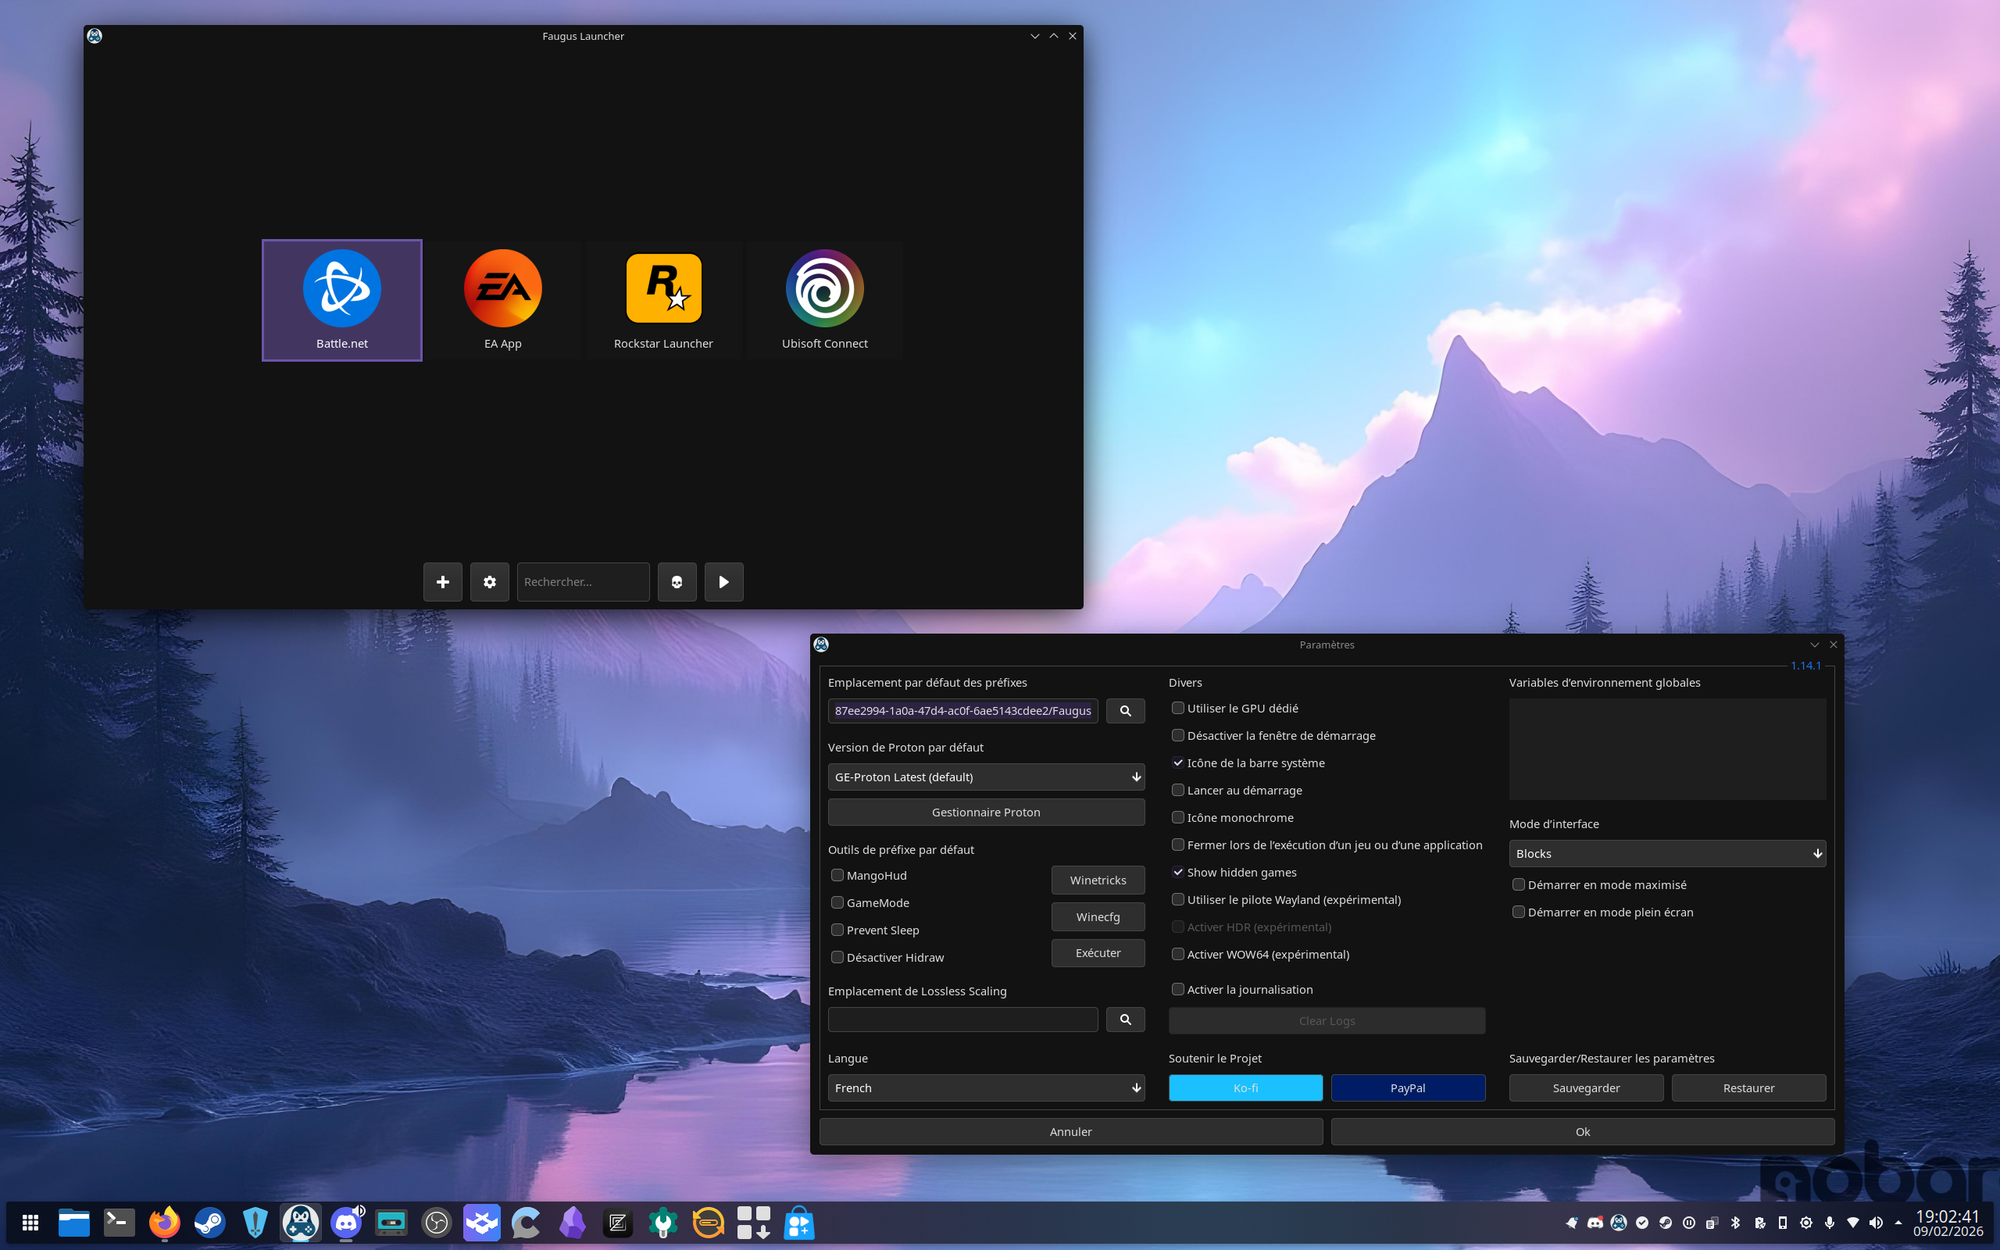Expand the French language dropdown
Image resolution: width=2000 pixels, height=1250 pixels.
tap(986, 1088)
